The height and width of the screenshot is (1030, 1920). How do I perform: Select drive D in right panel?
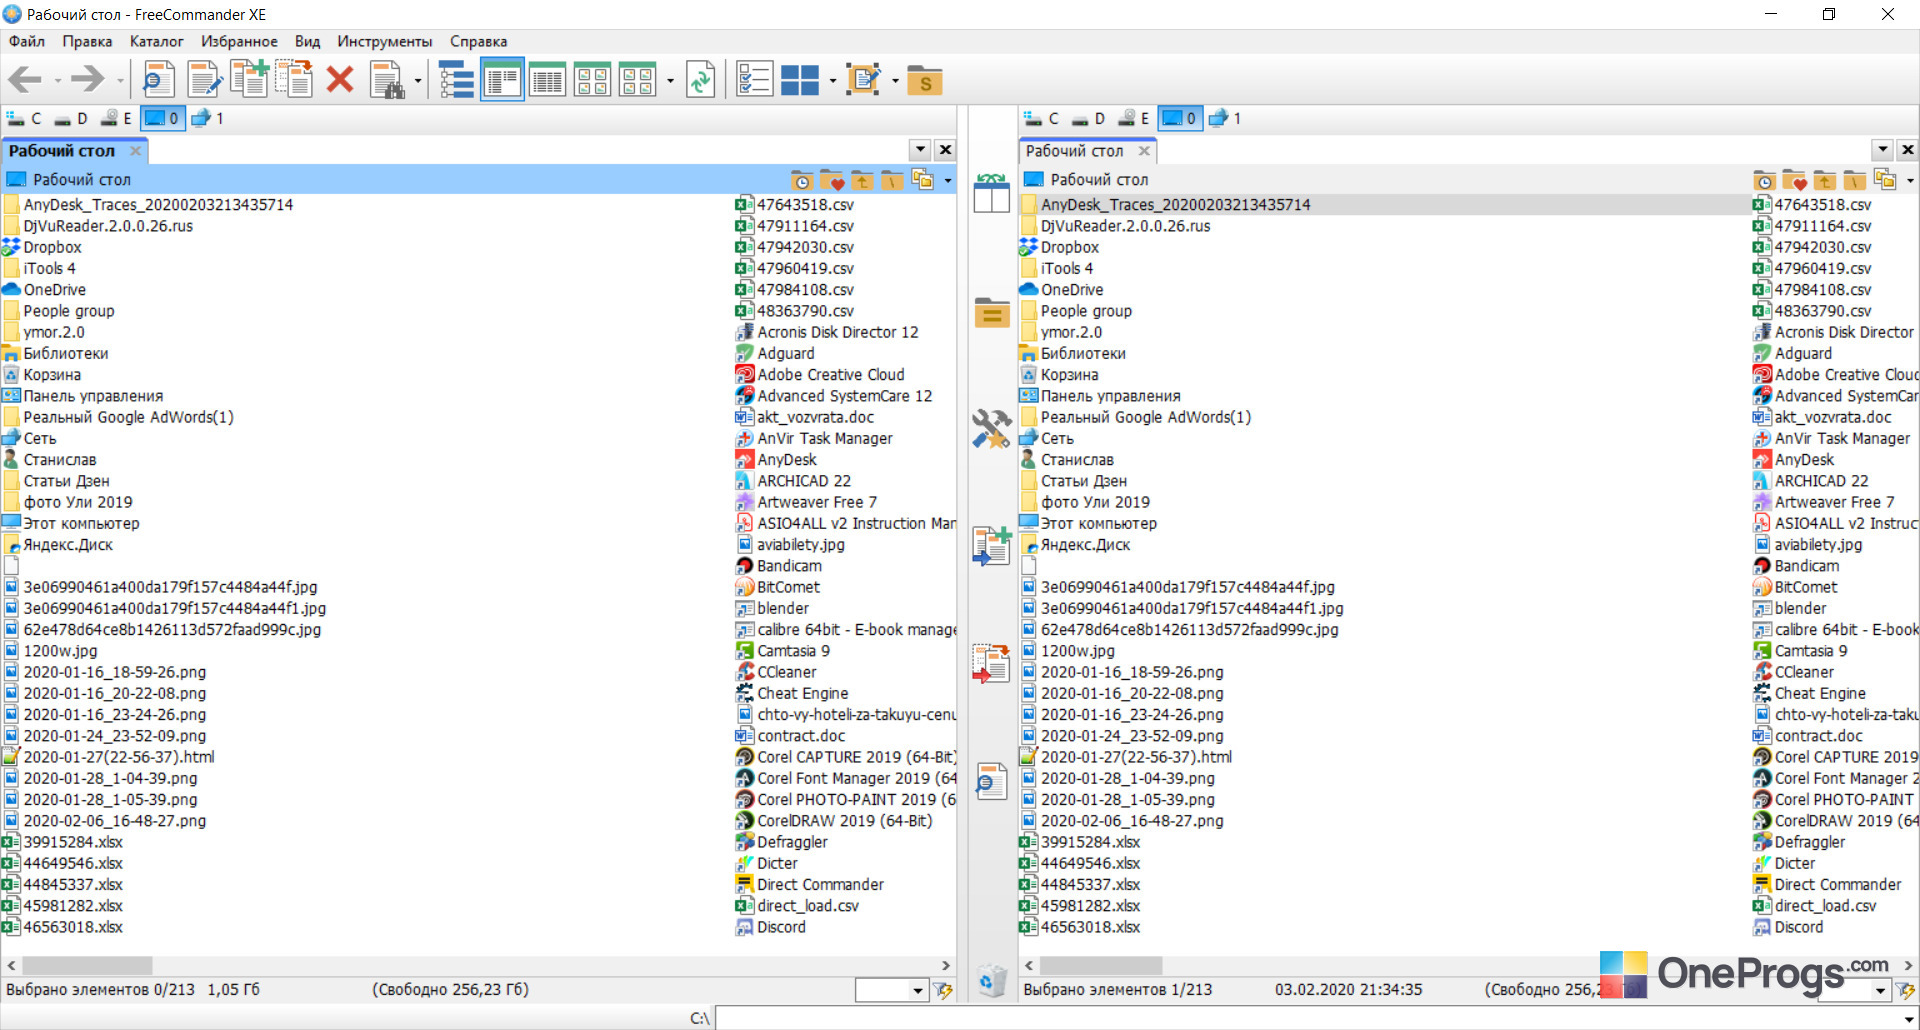[x=1088, y=118]
